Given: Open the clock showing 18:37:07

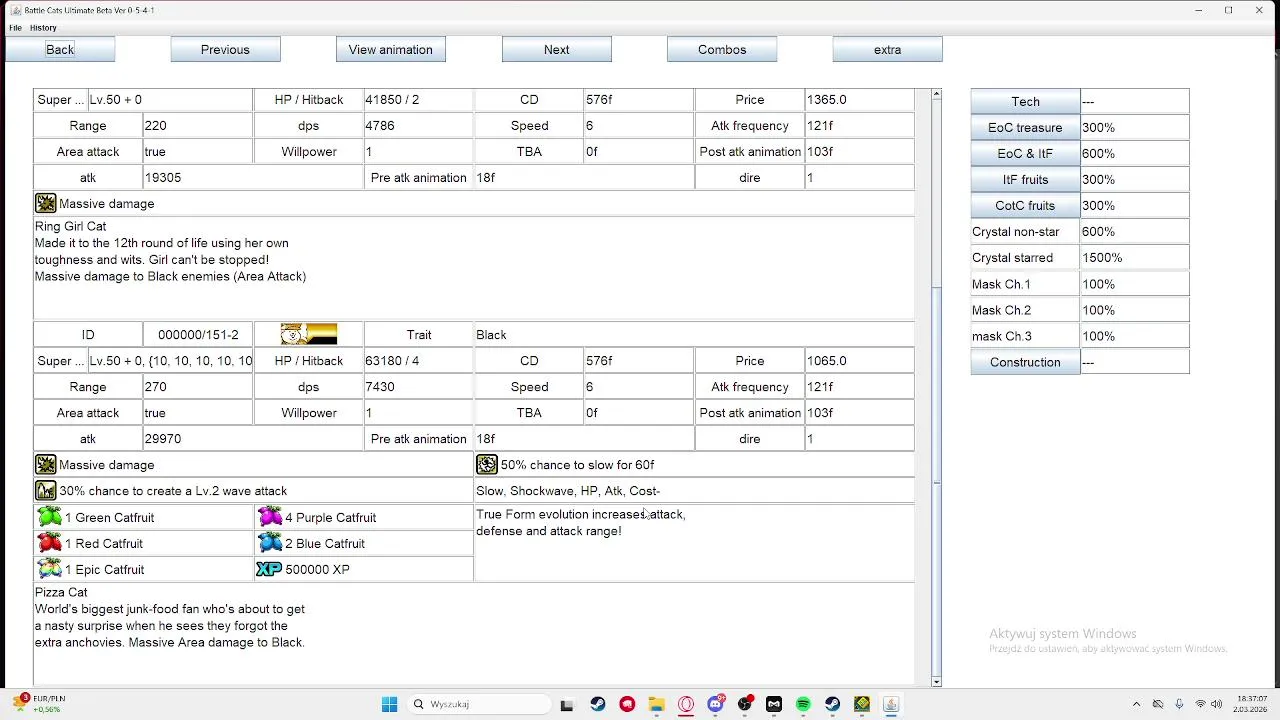Looking at the screenshot, I should coord(1252,704).
